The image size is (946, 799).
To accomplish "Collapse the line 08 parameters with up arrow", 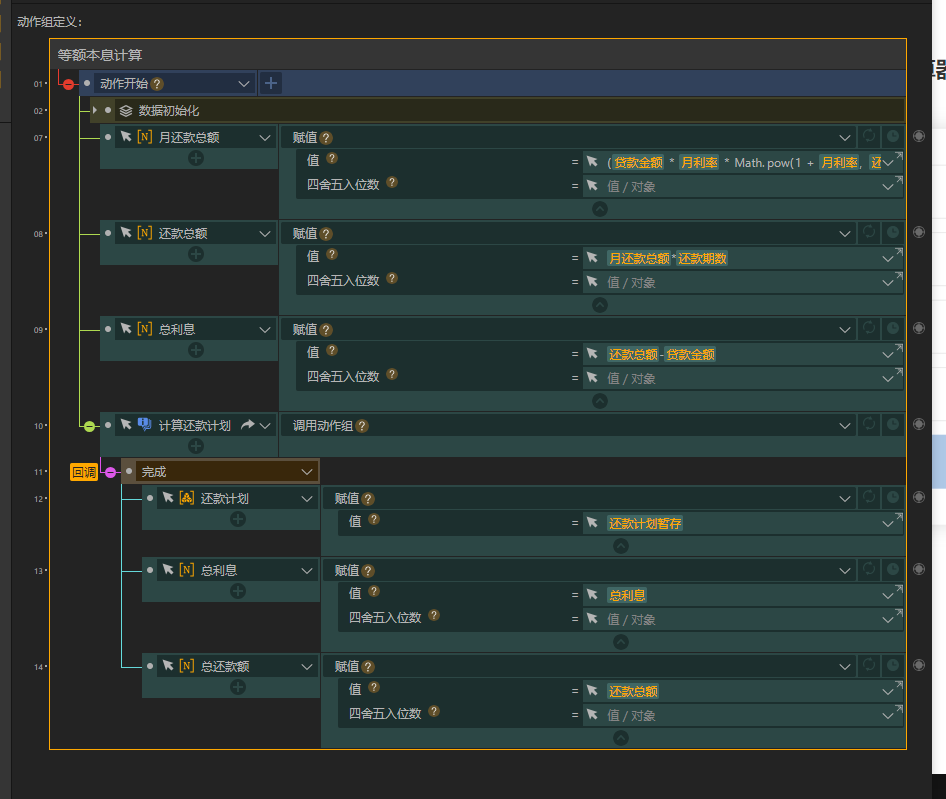I will pyautogui.click(x=600, y=305).
